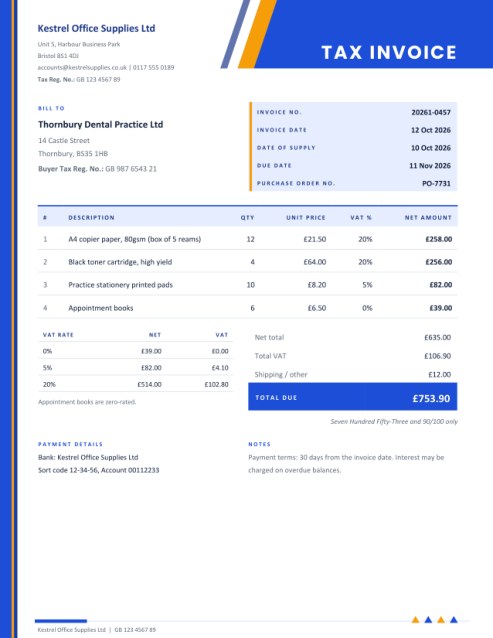This screenshot has height=638, width=493.
Task: Click the UNIT PRICE column header
Action: point(306,218)
